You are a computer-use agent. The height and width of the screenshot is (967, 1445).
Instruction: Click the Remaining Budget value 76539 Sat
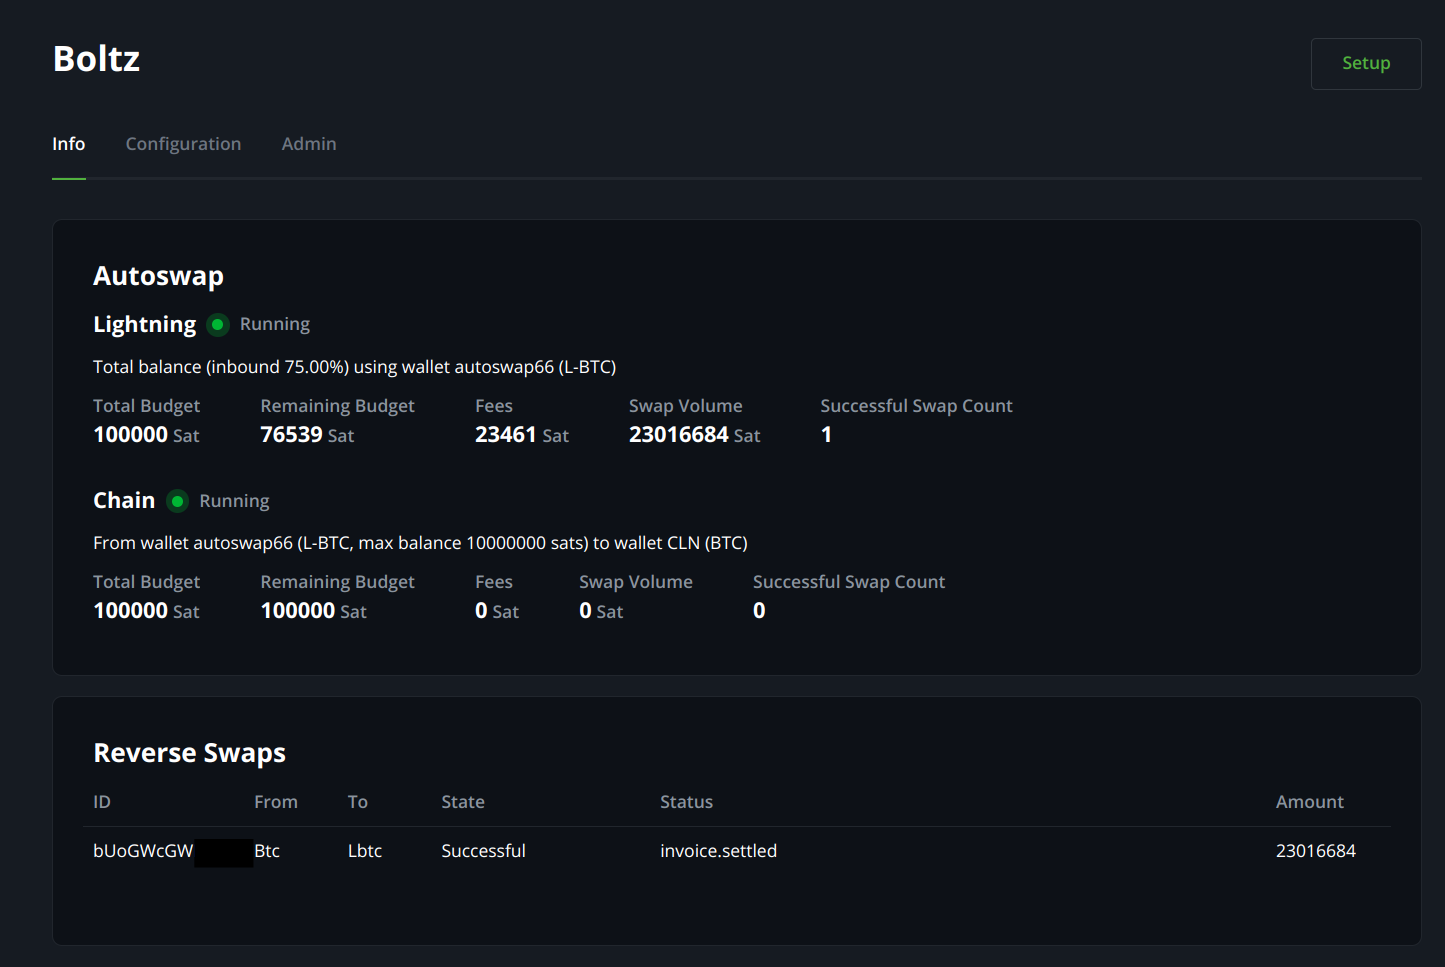coord(292,434)
